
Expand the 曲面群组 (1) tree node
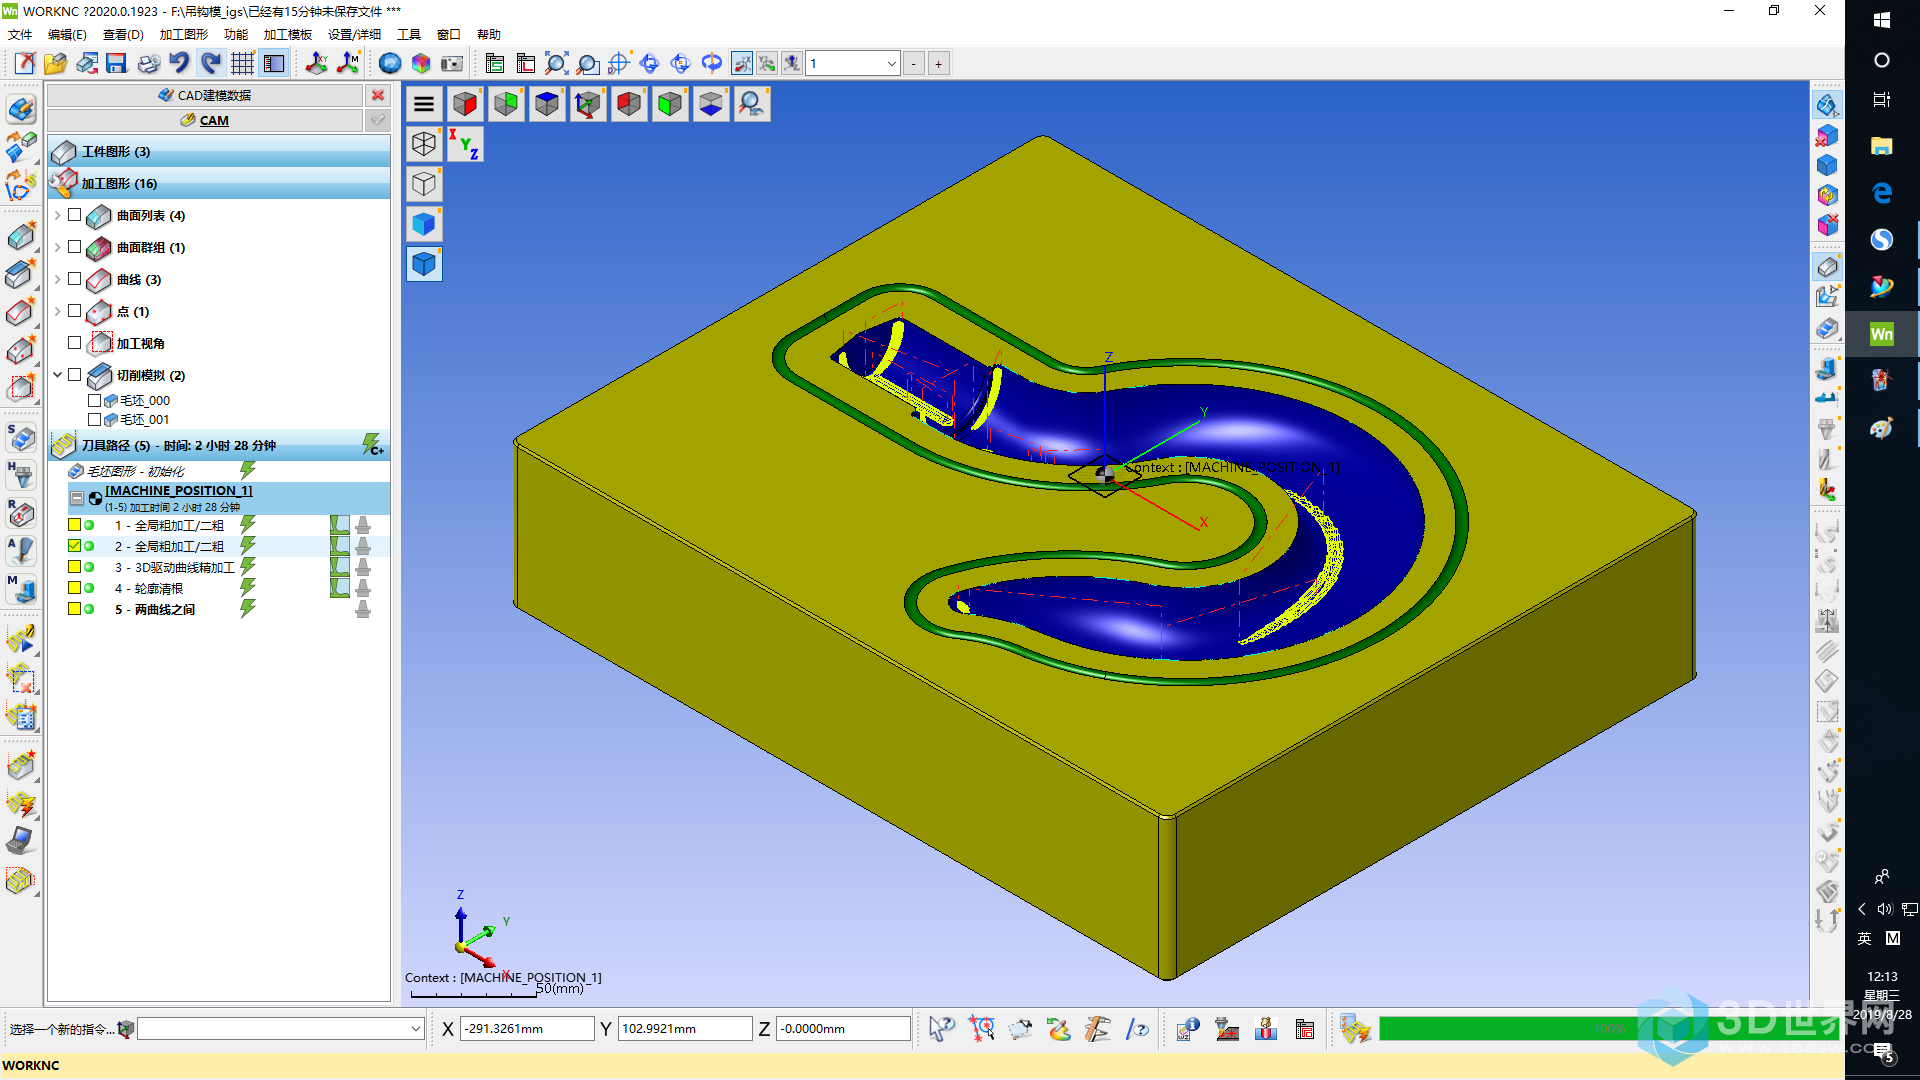pos(58,247)
